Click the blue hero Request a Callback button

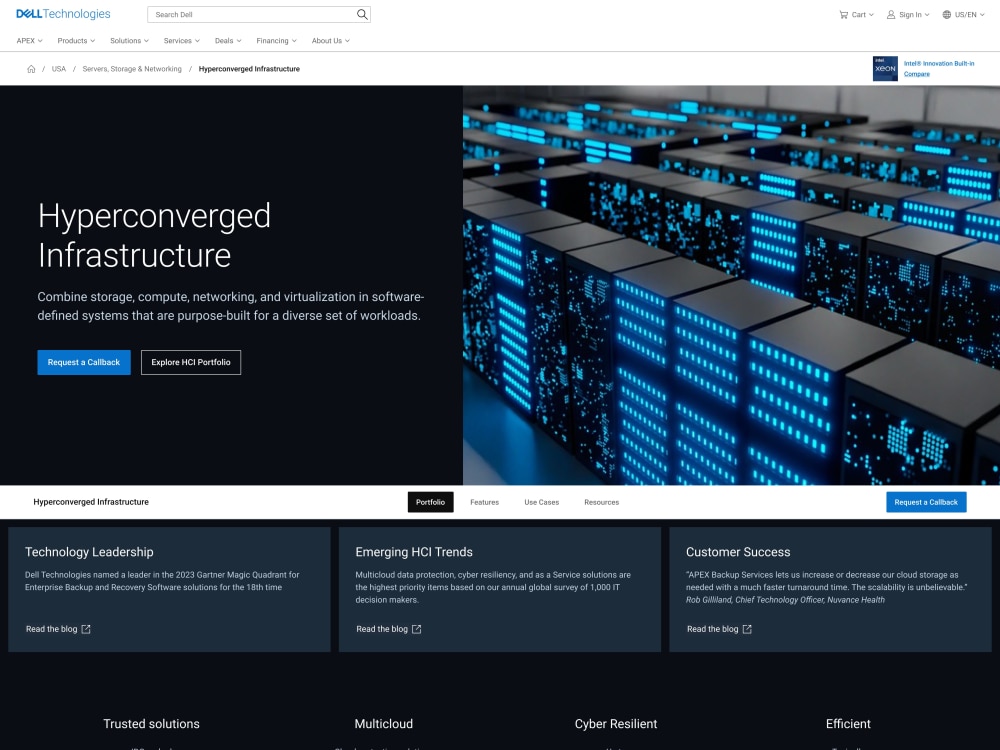tap(84, 362)
